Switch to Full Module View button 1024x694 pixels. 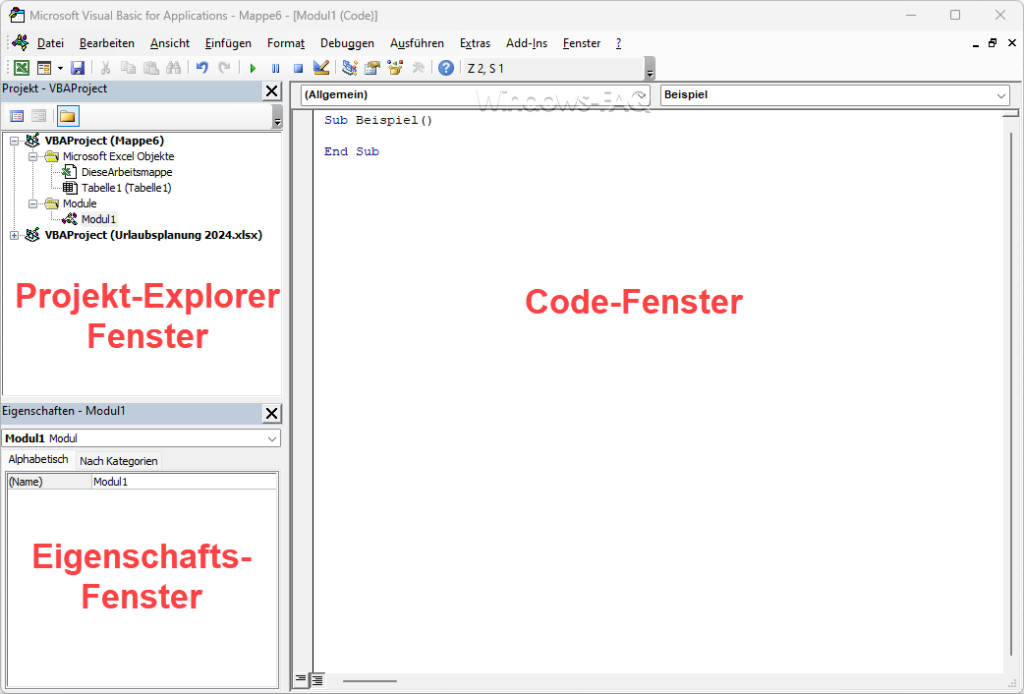pyautogui.click(x=317, y=680)
